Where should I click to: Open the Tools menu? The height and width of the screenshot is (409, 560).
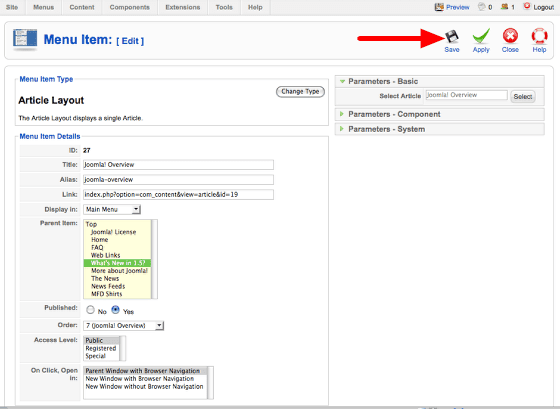coord(224,7)
